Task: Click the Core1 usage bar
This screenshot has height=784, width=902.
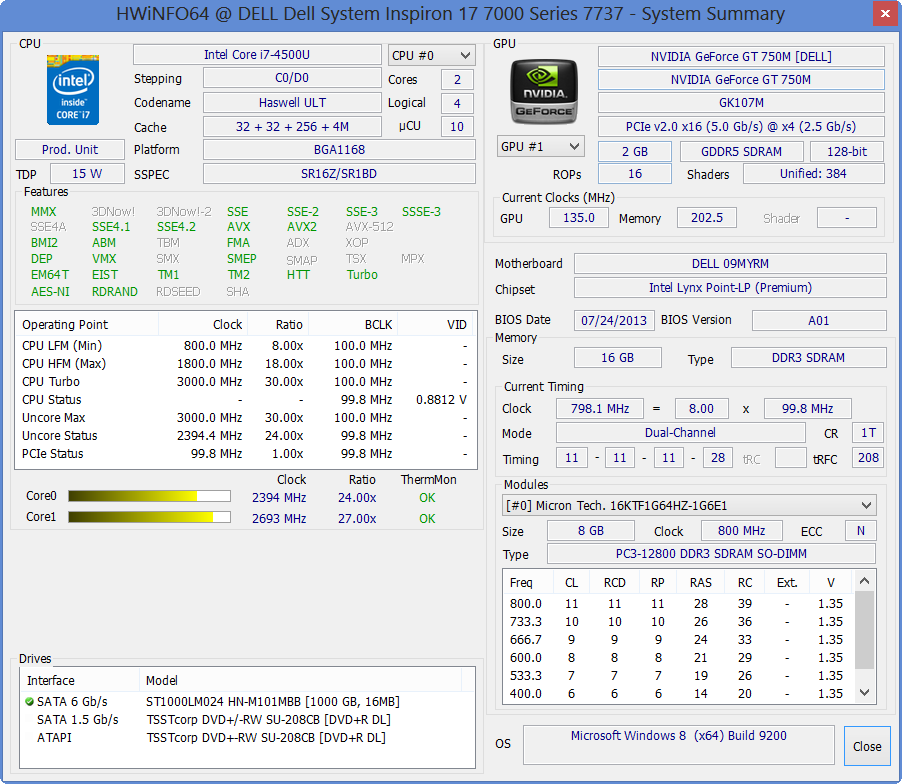Action: pos(149,518)
